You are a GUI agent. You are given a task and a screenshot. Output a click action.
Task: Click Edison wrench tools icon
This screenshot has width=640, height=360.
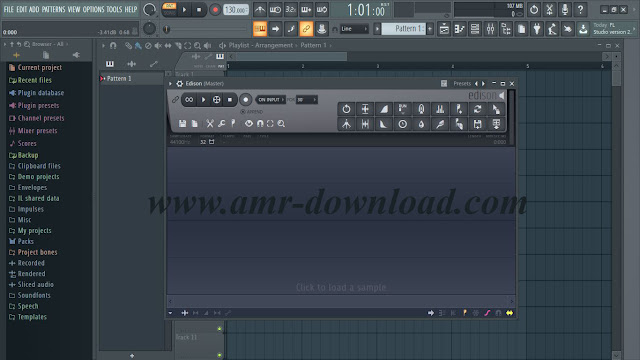pyautogui.click(x=221, y=123)
